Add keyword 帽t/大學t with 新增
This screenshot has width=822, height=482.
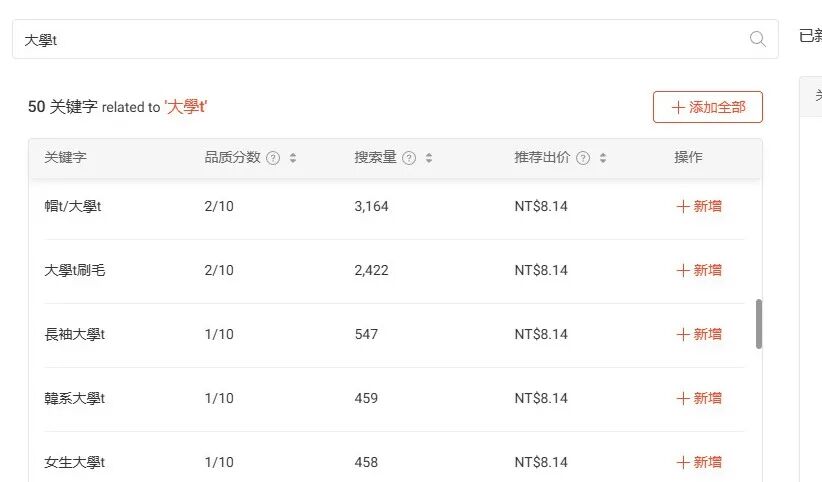pos(699,206)
